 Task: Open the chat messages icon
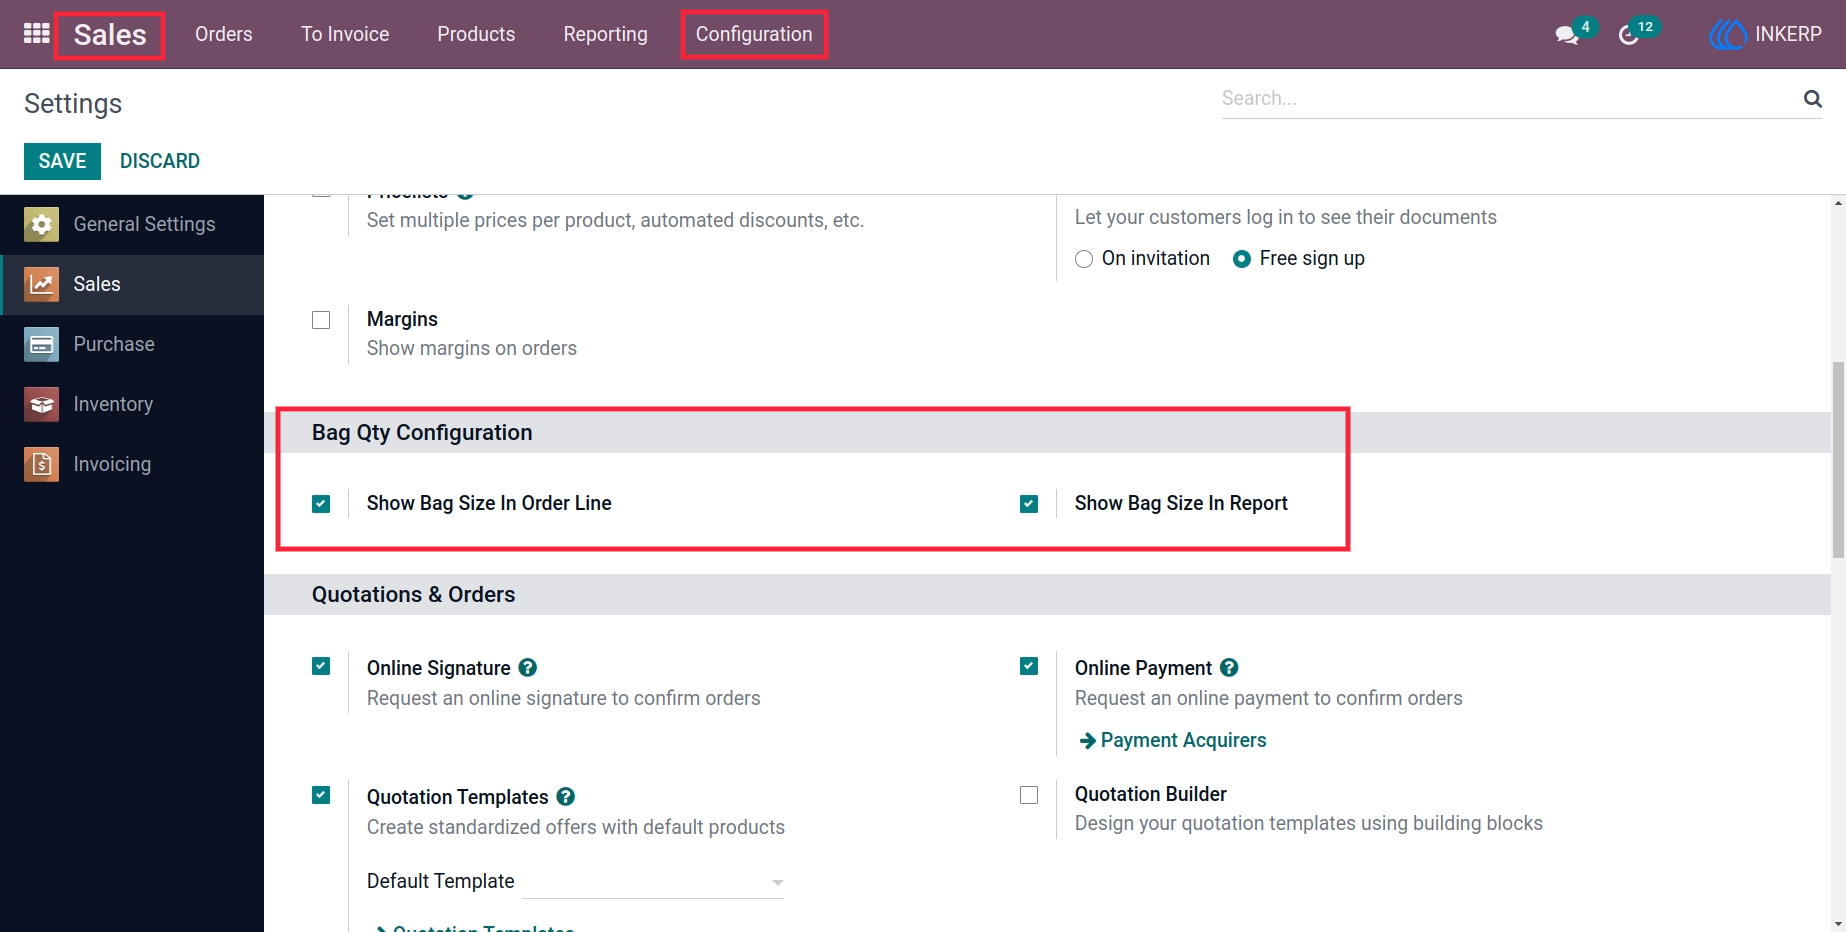coord(1567,35)
